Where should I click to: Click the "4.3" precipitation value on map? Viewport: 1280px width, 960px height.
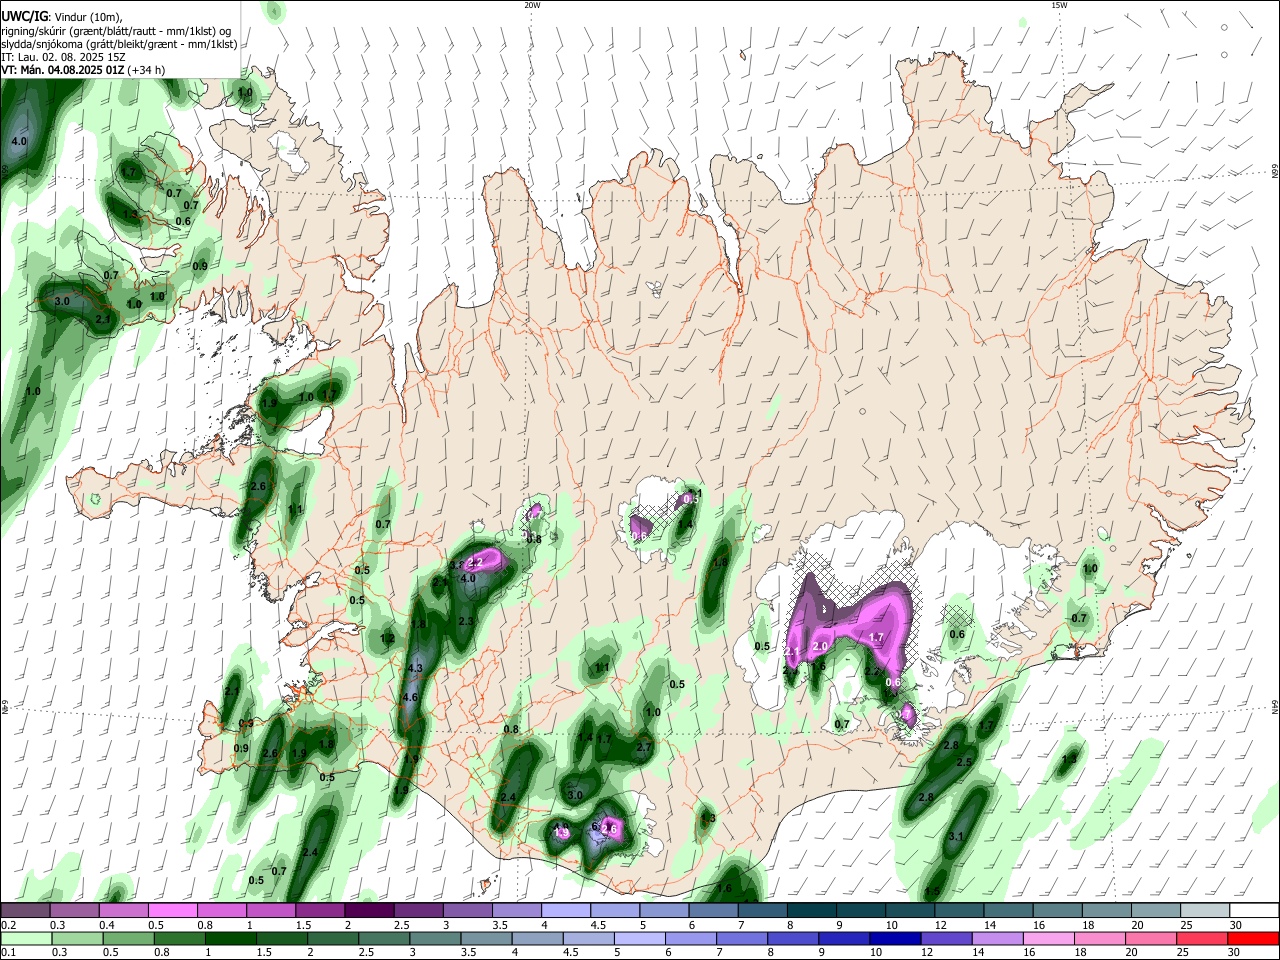tap(416, 668)
